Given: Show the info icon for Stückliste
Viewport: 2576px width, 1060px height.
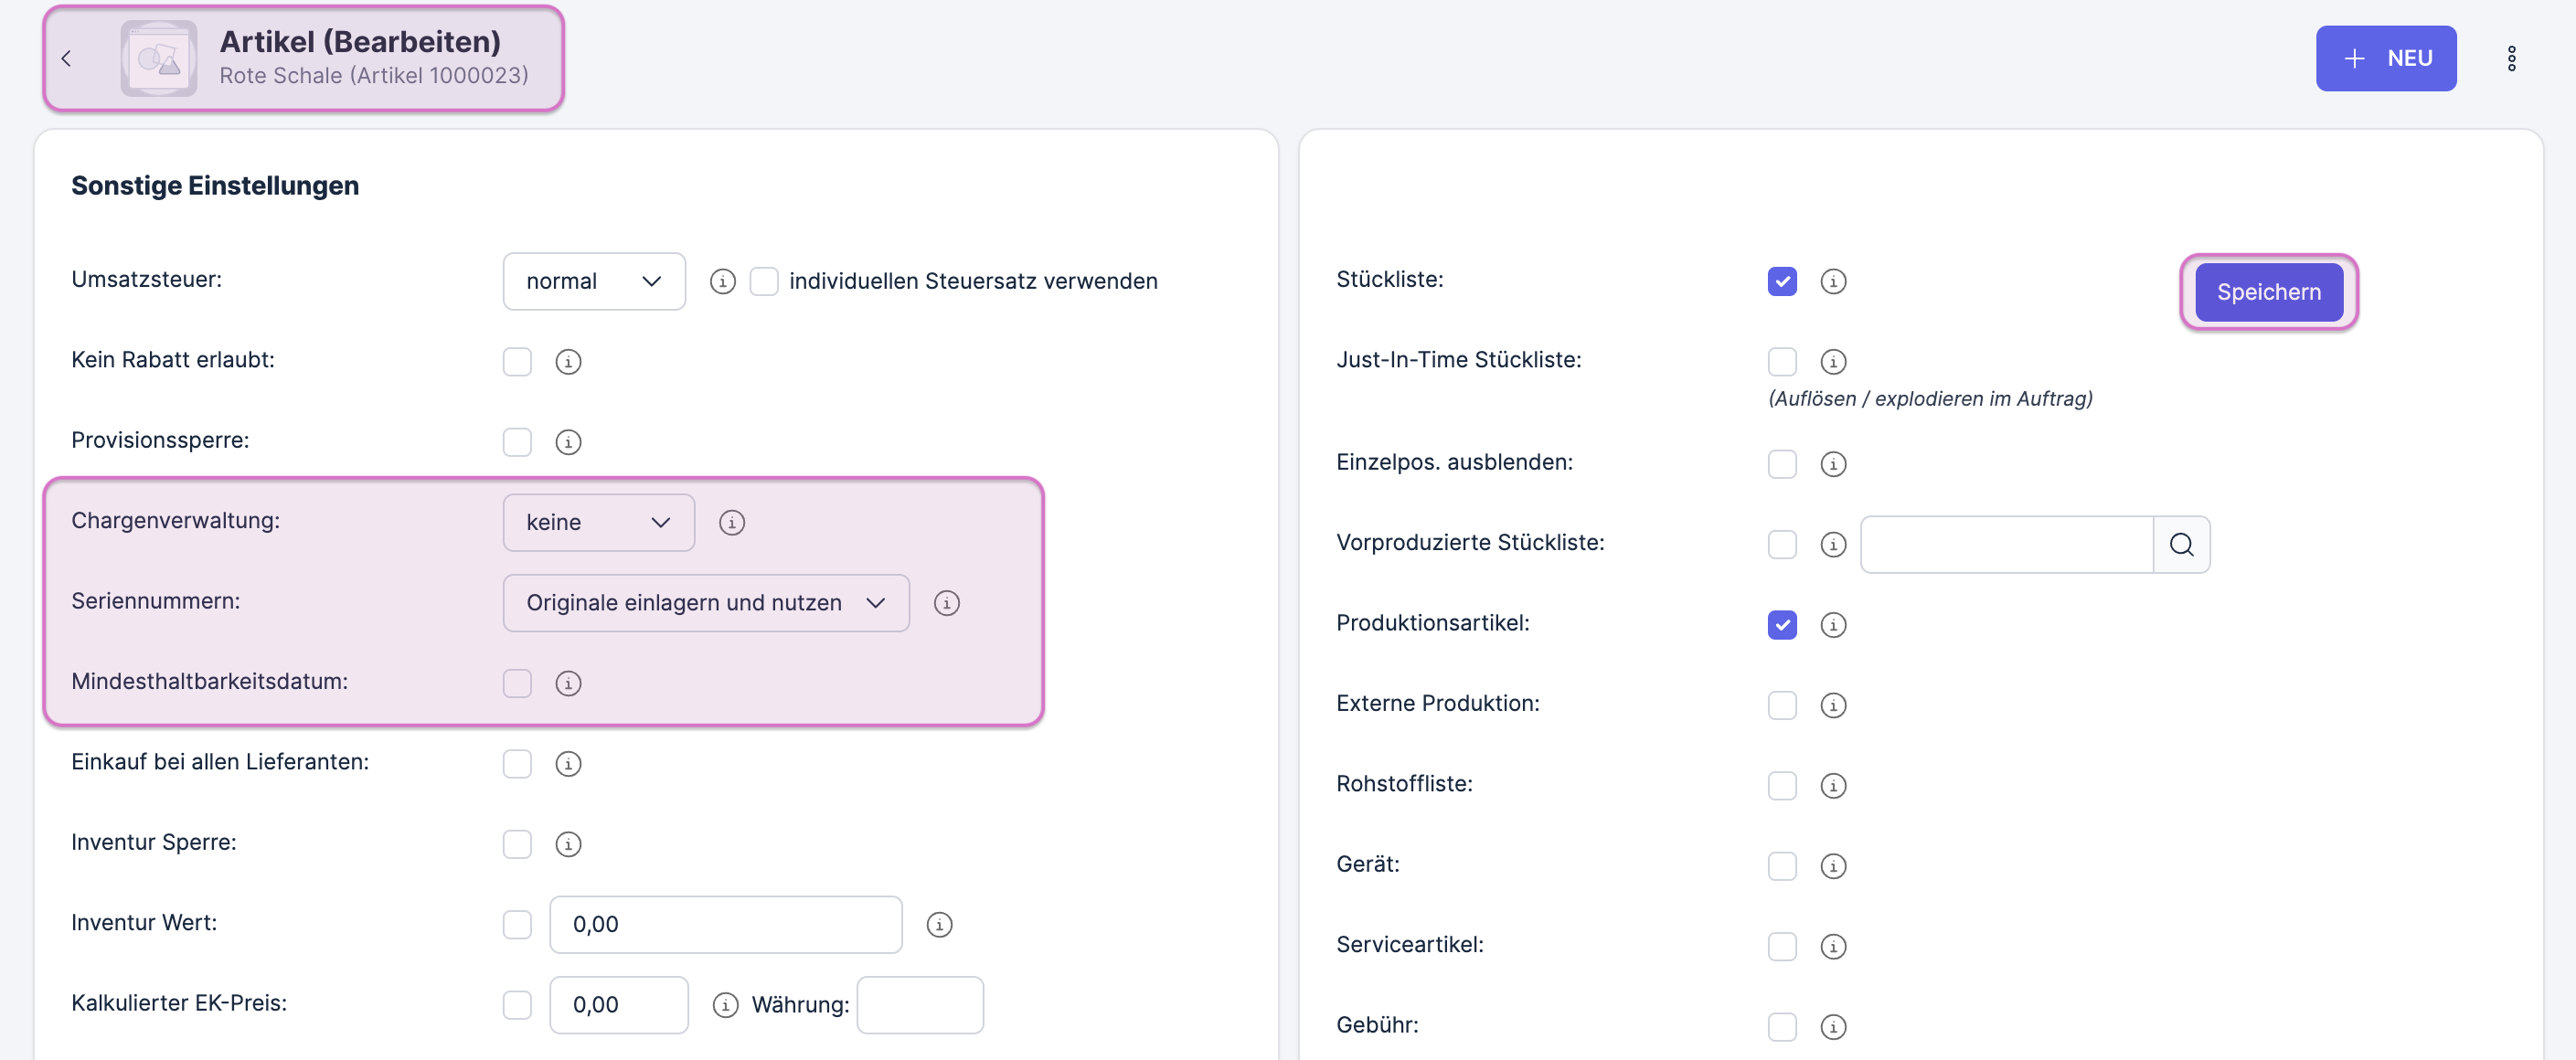Looking at the screenshot, I should tap(1832, 282).
